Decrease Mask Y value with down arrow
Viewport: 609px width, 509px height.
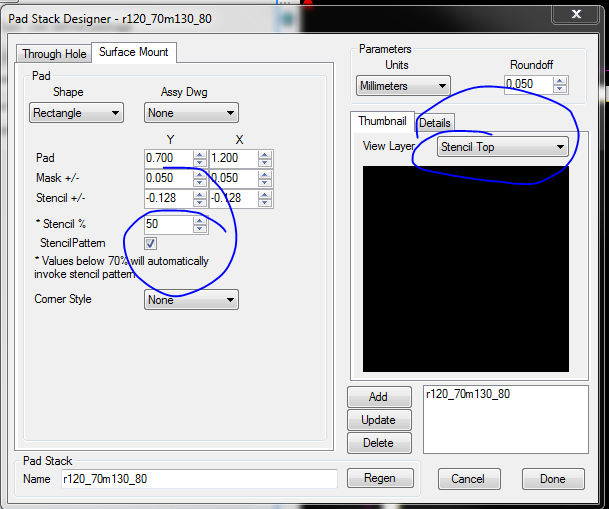click(200, 182)
